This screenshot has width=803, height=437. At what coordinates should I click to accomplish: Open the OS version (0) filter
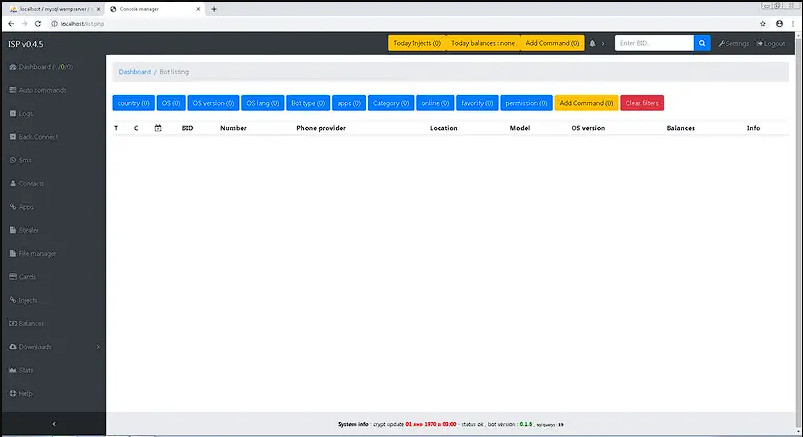pos(213,103)
